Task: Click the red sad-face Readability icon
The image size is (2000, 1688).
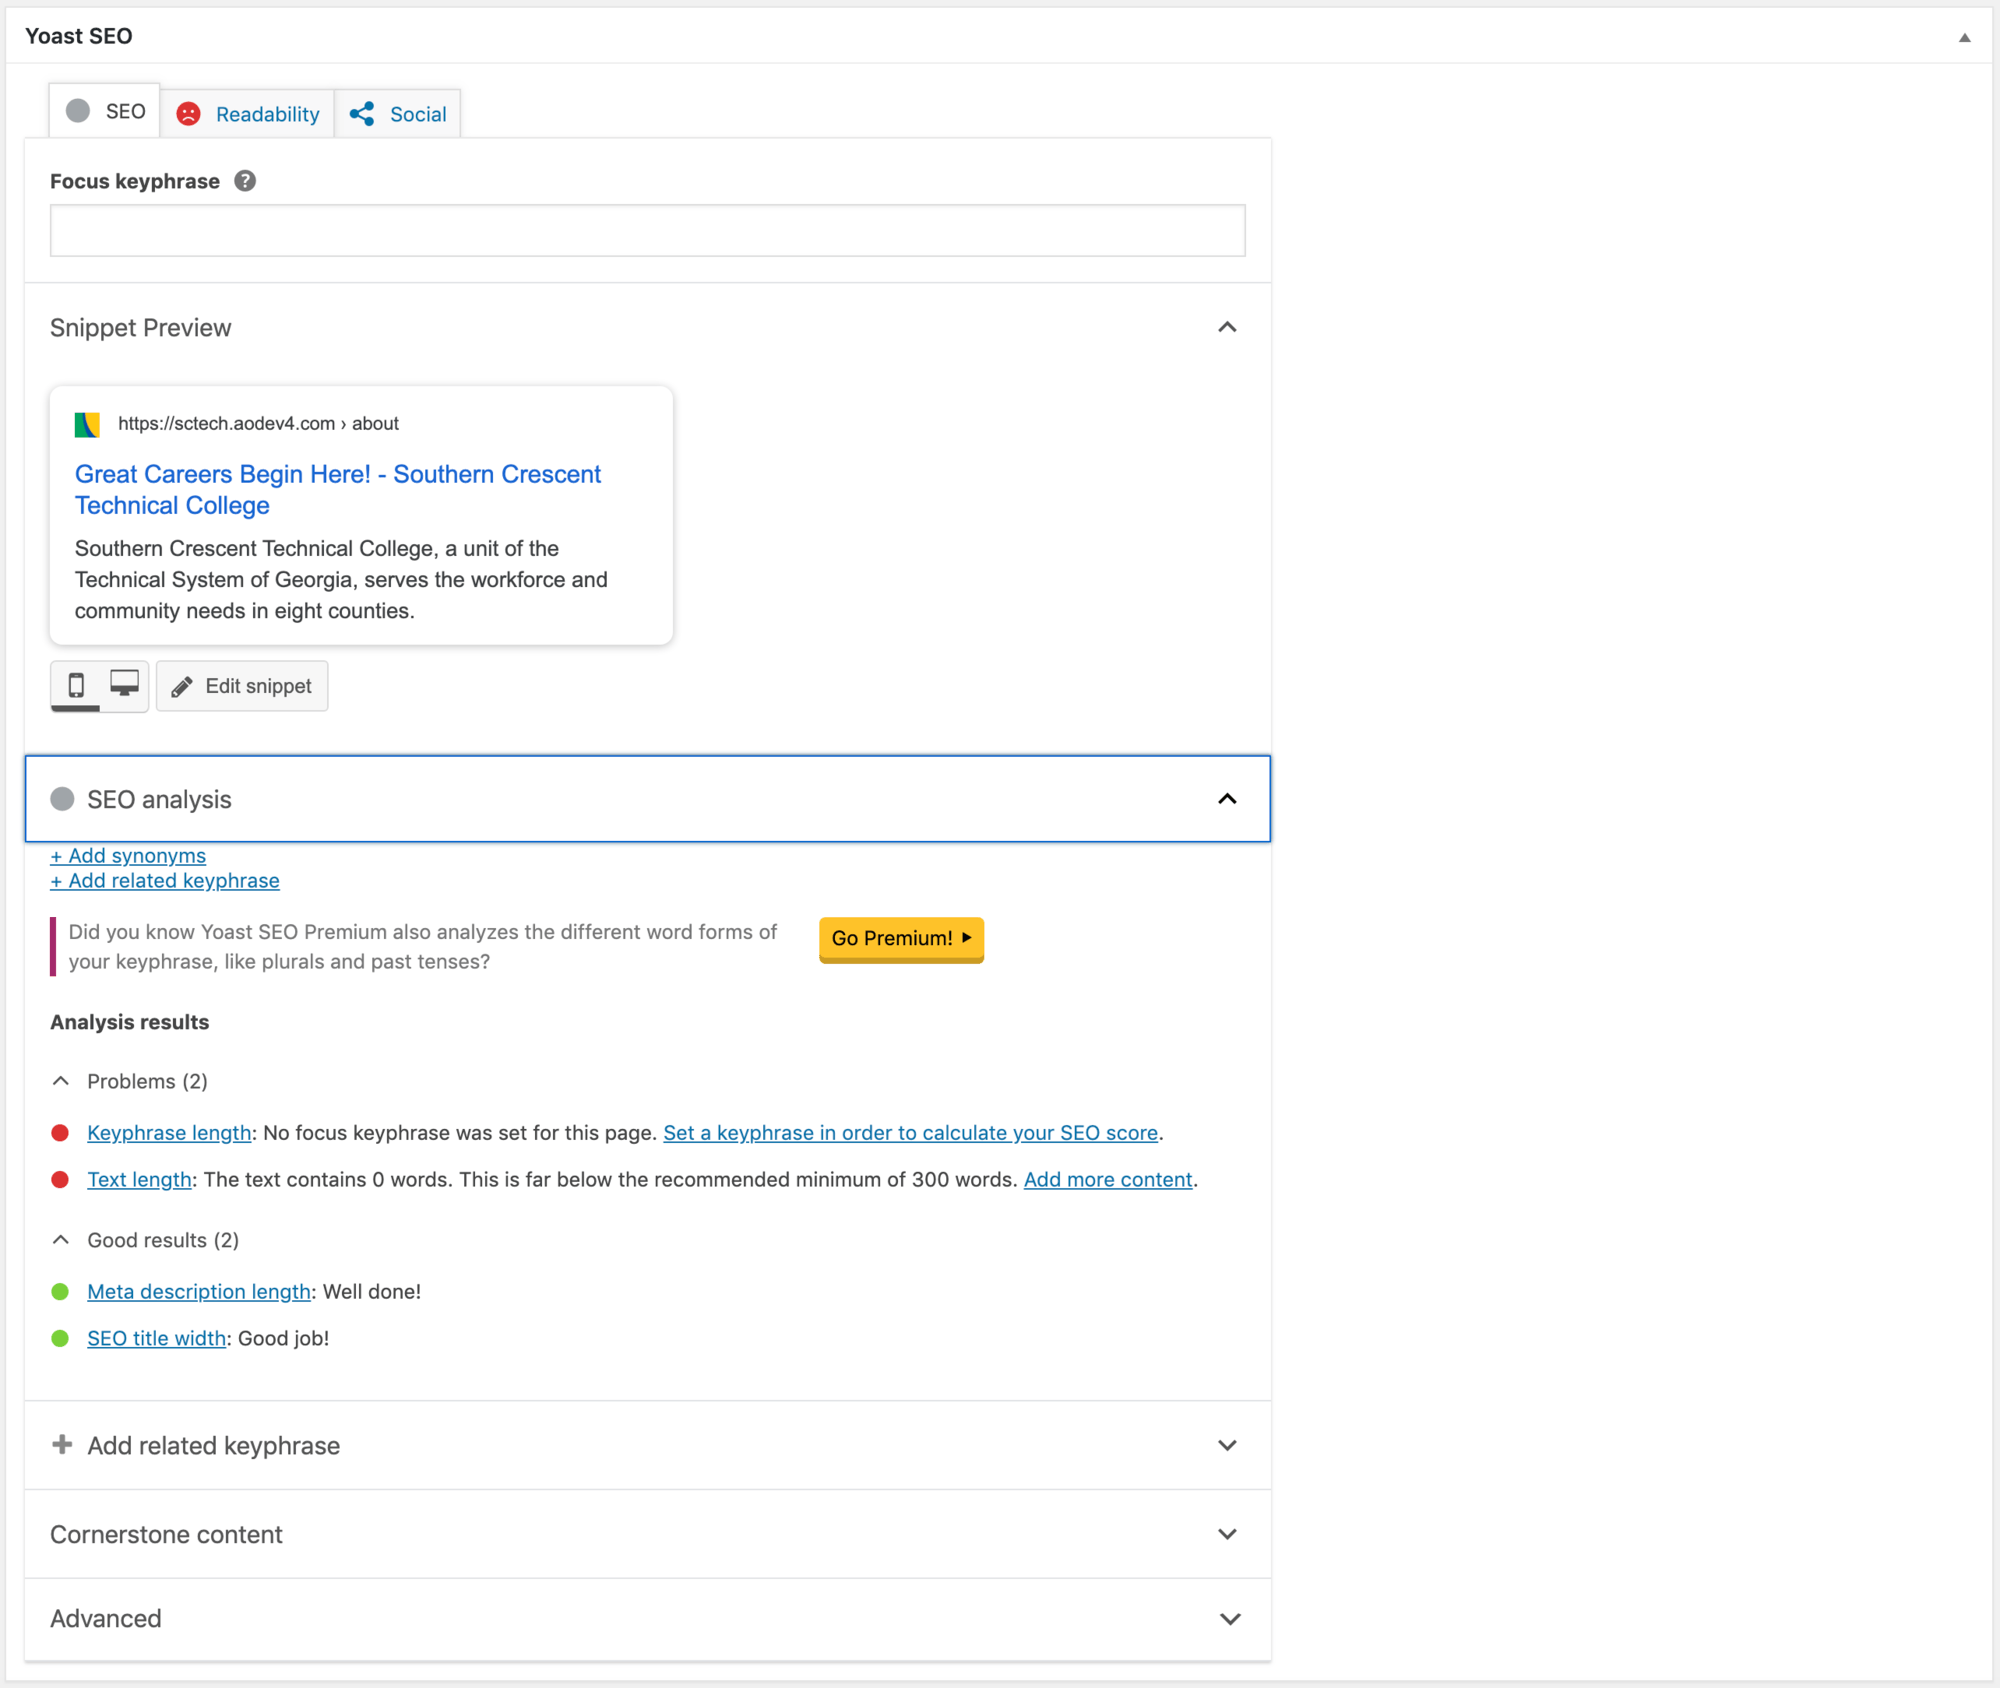Action: pos(188,114)
